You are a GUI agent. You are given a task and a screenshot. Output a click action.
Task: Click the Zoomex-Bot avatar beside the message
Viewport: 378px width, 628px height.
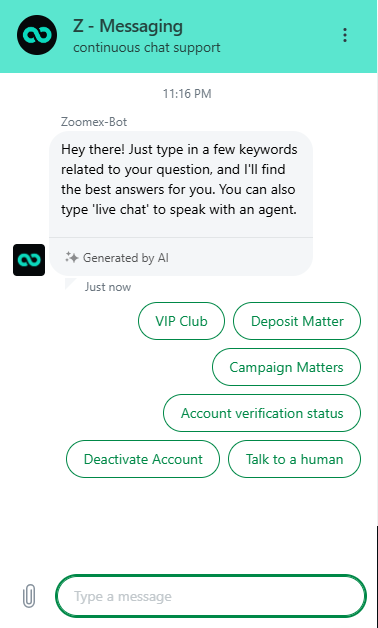click(x=29, y=260)
